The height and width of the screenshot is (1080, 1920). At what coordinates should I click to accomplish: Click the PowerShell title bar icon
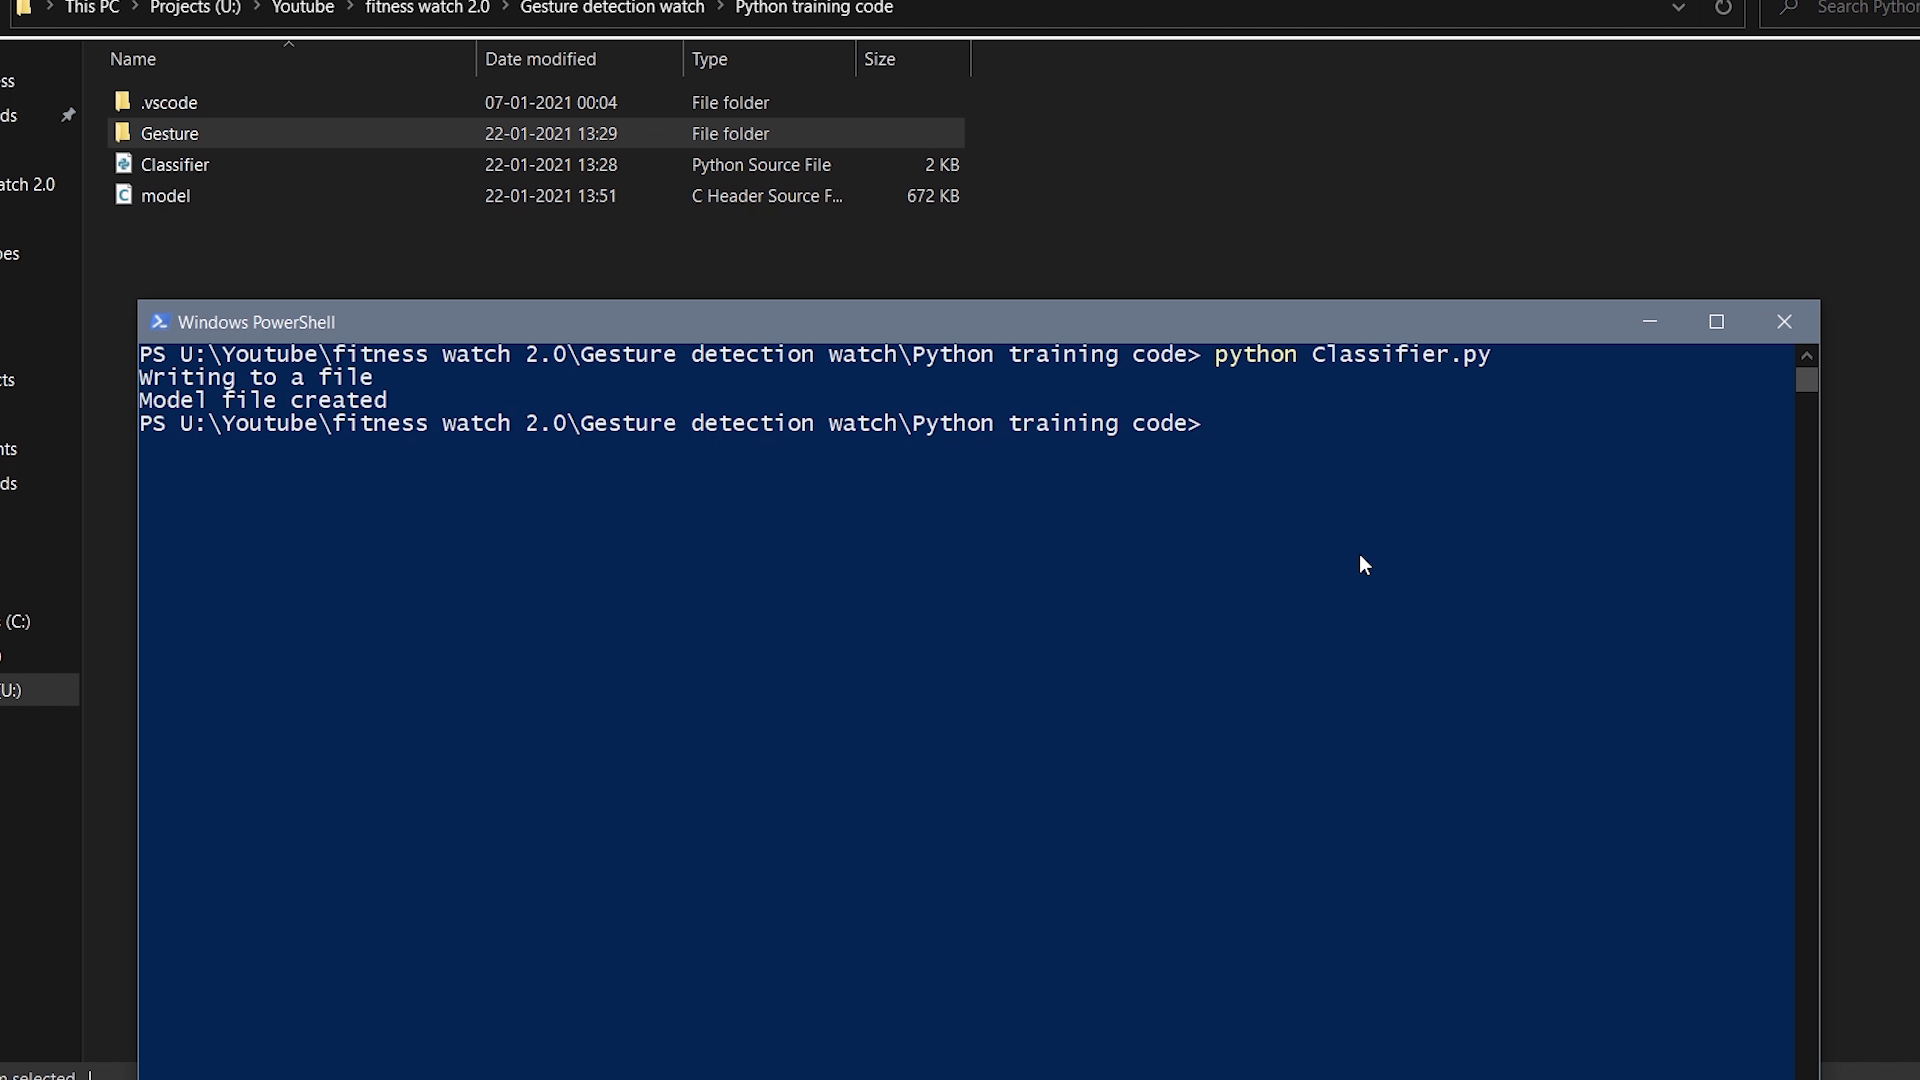pos(158,322)
